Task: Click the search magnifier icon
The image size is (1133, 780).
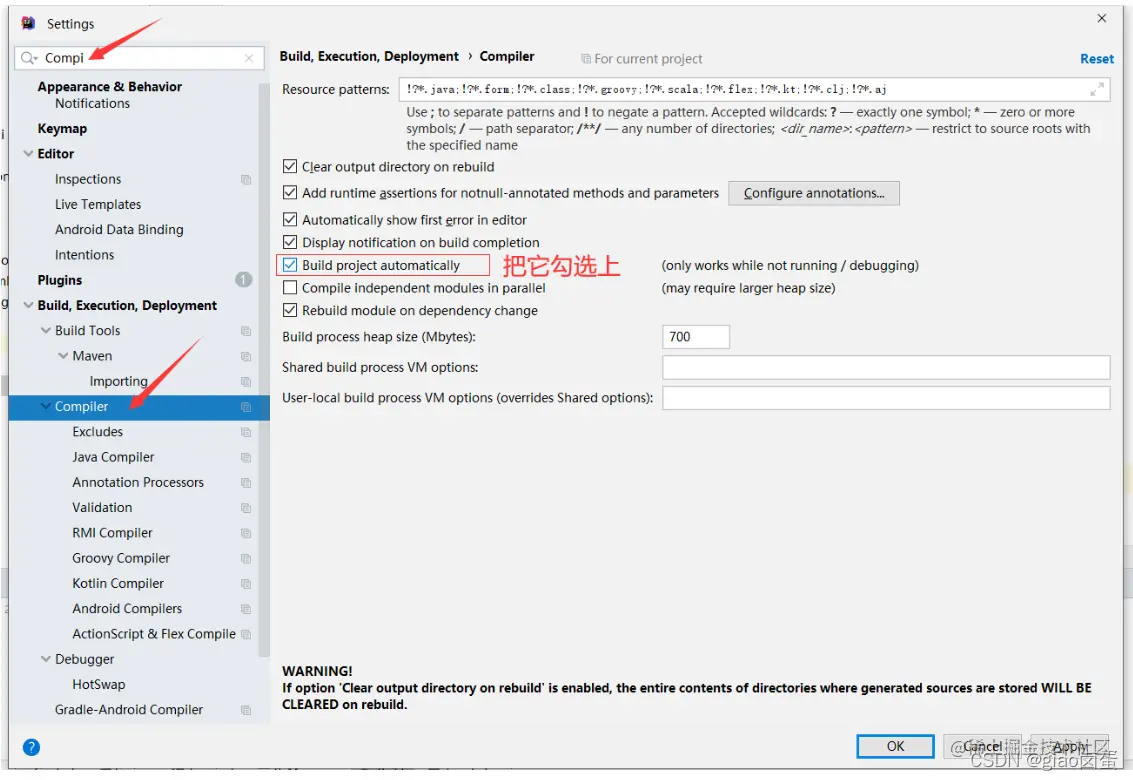Action: 28,58
